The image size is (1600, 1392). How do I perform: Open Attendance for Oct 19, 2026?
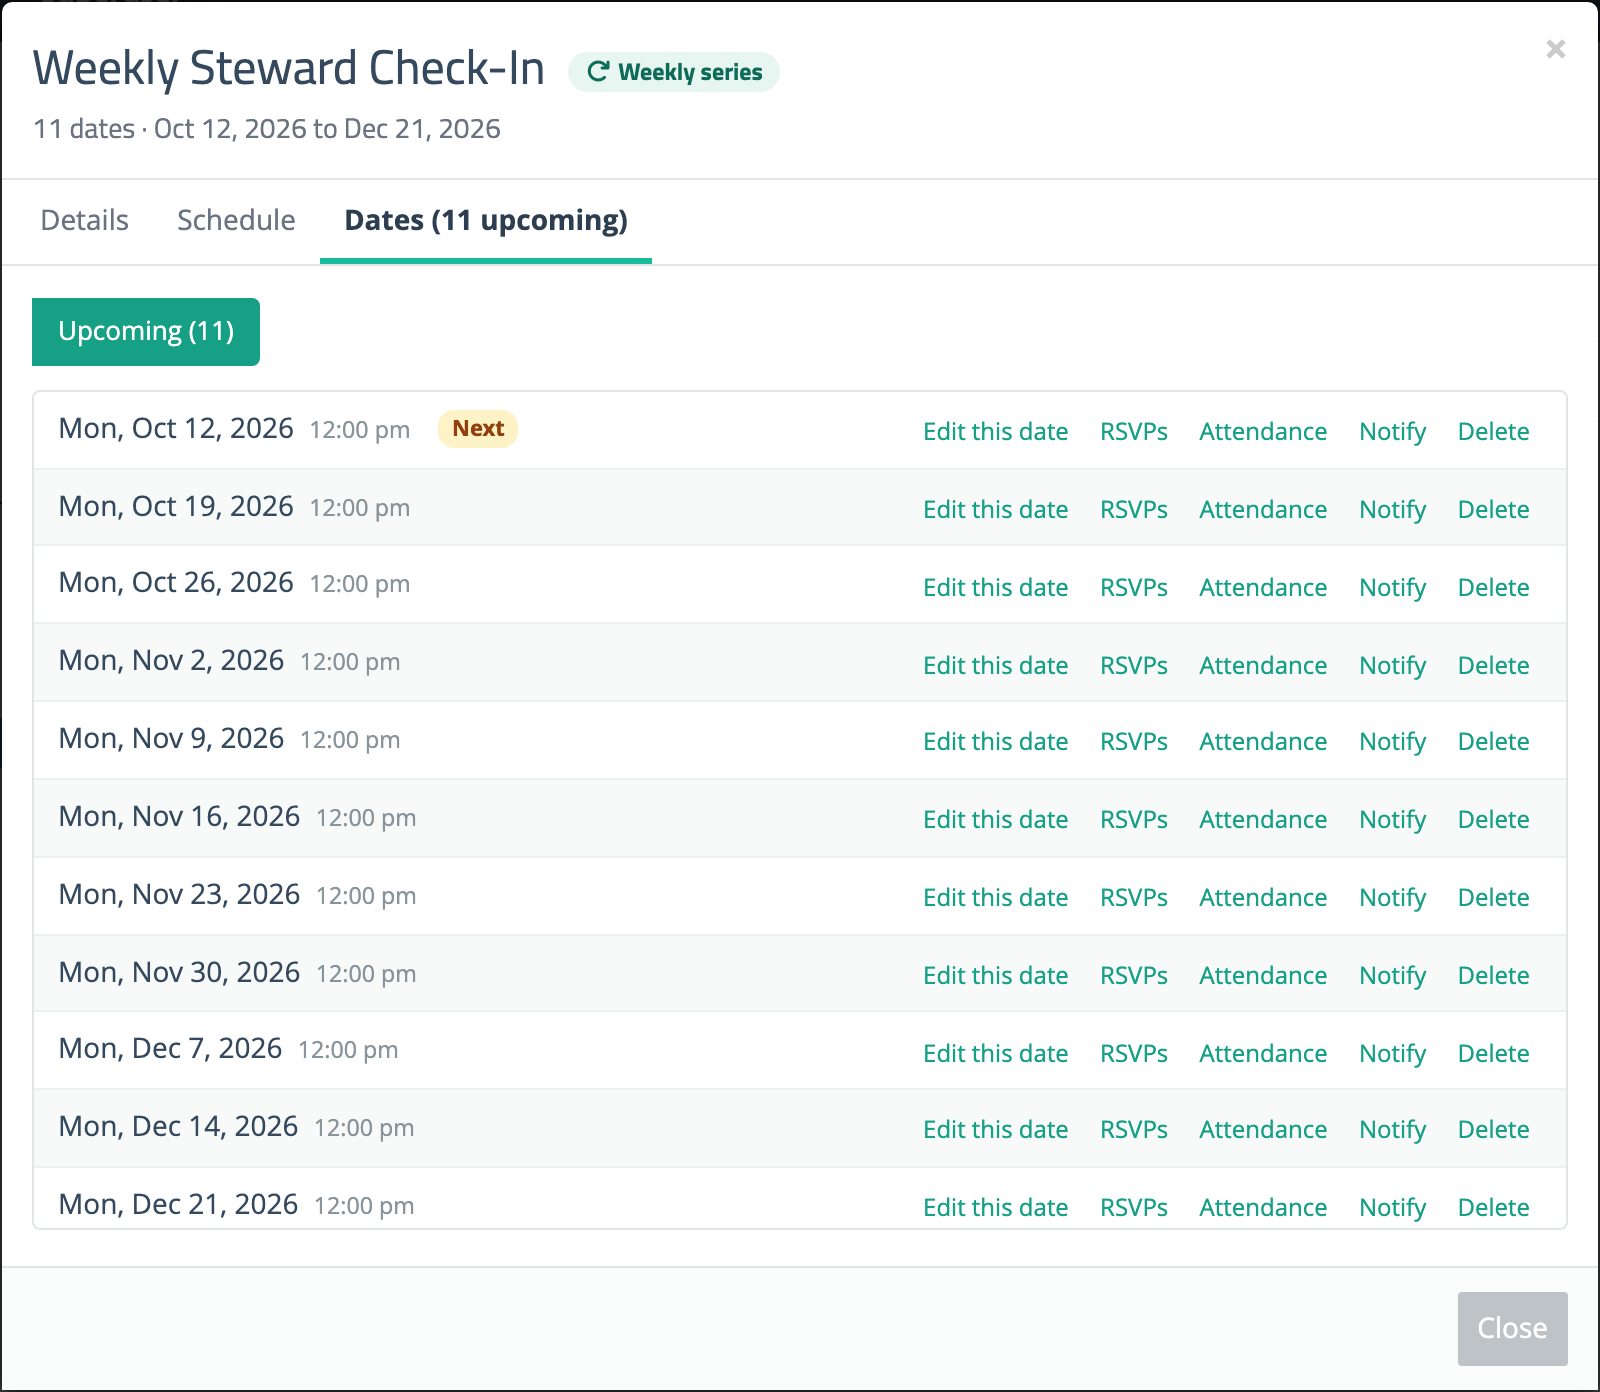[1263, 509]
